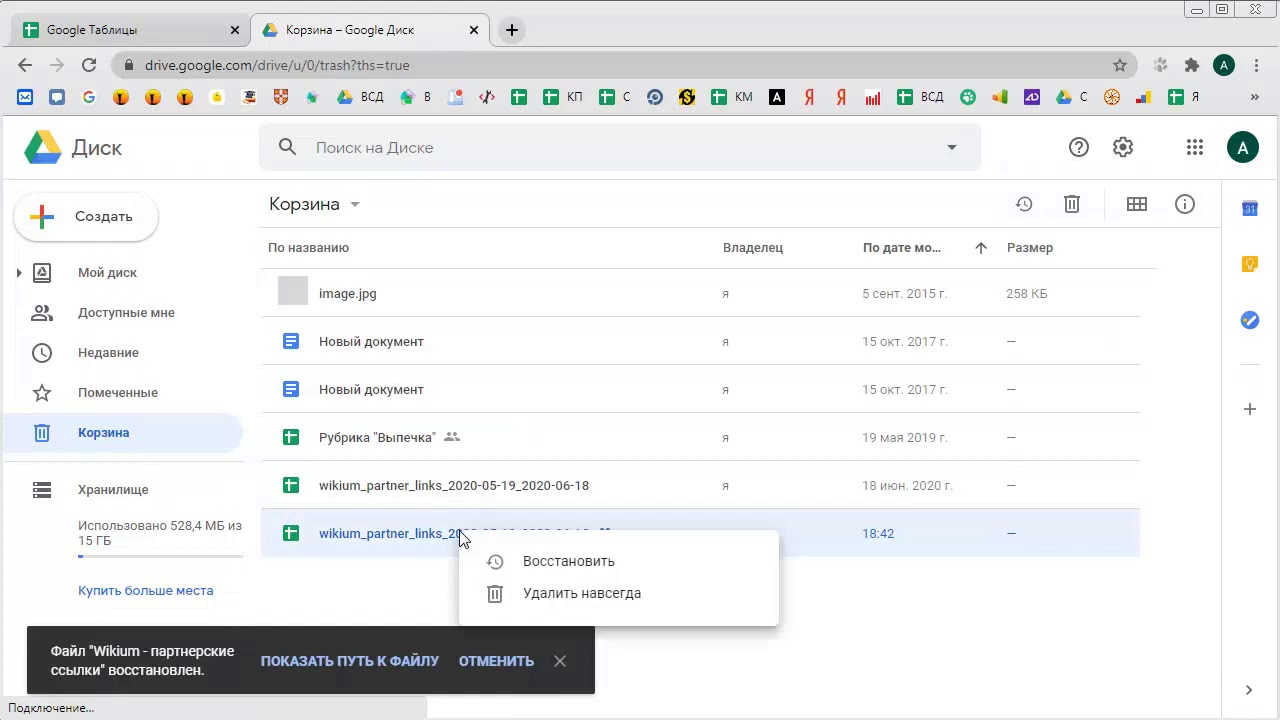
Task: Follow the Купить больше места link
Action: click(x=146, y=590)
